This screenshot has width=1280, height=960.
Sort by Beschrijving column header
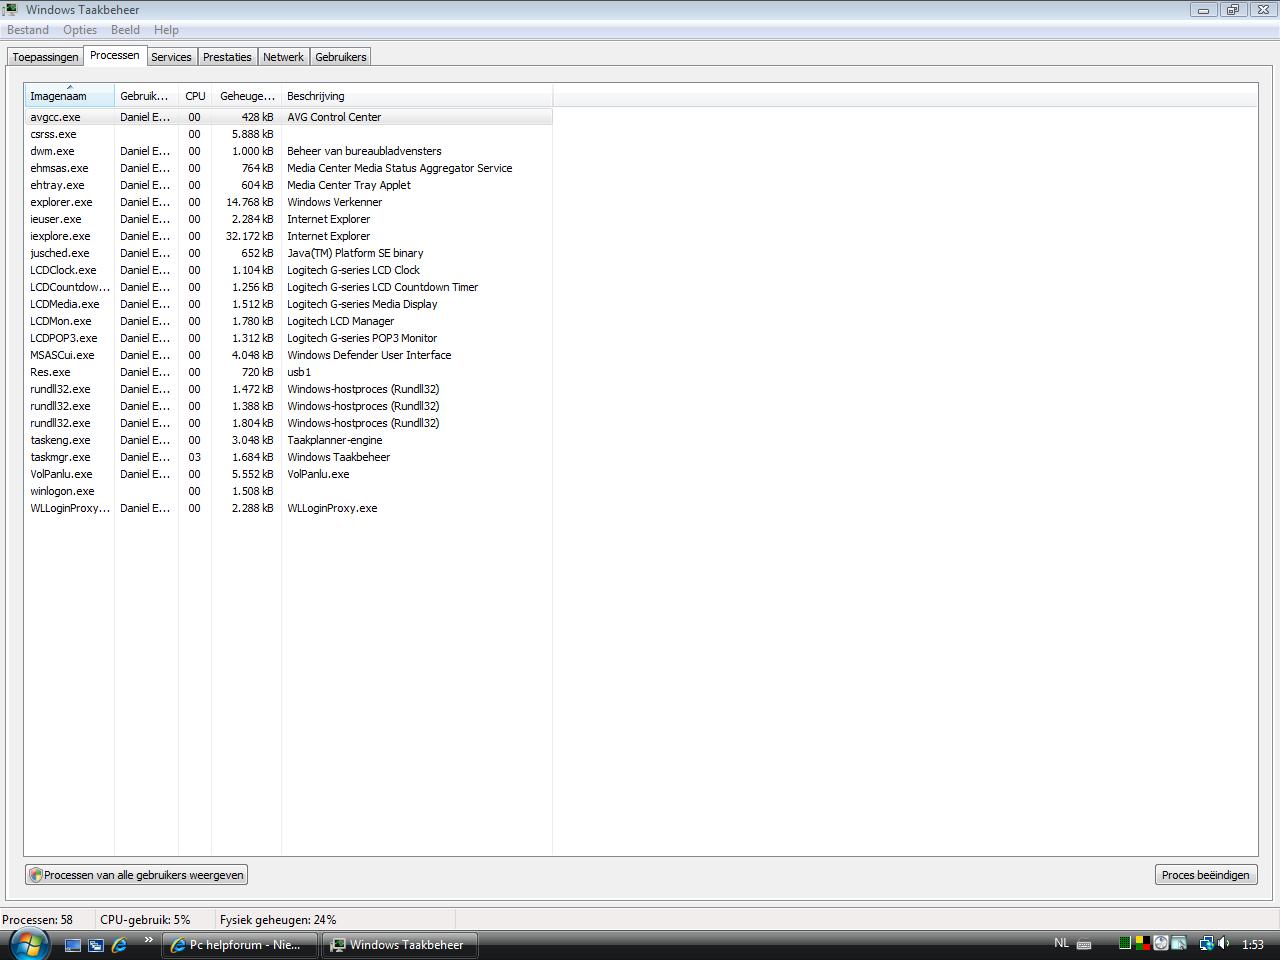coord(417,96)
